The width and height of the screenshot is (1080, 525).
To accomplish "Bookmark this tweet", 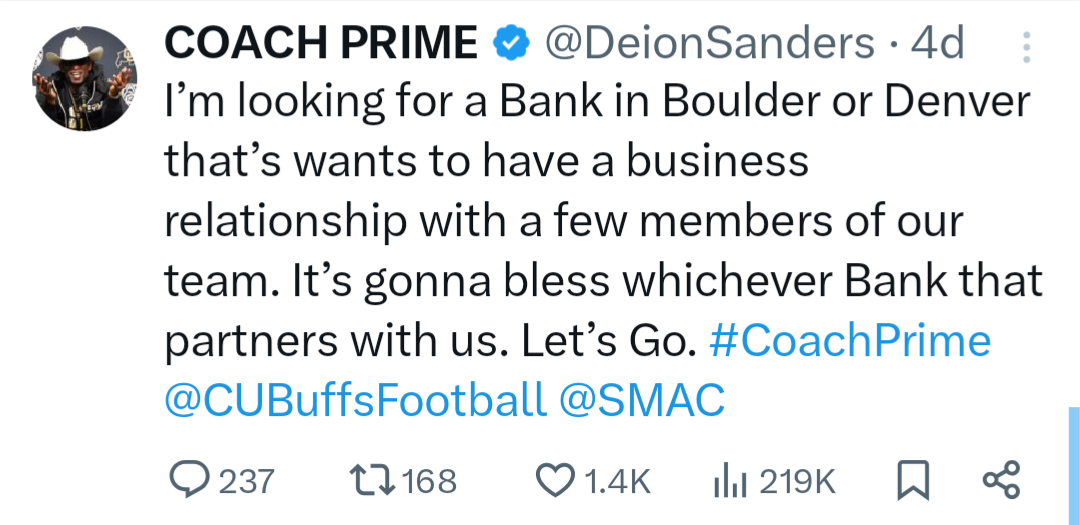I will (912, 482).
